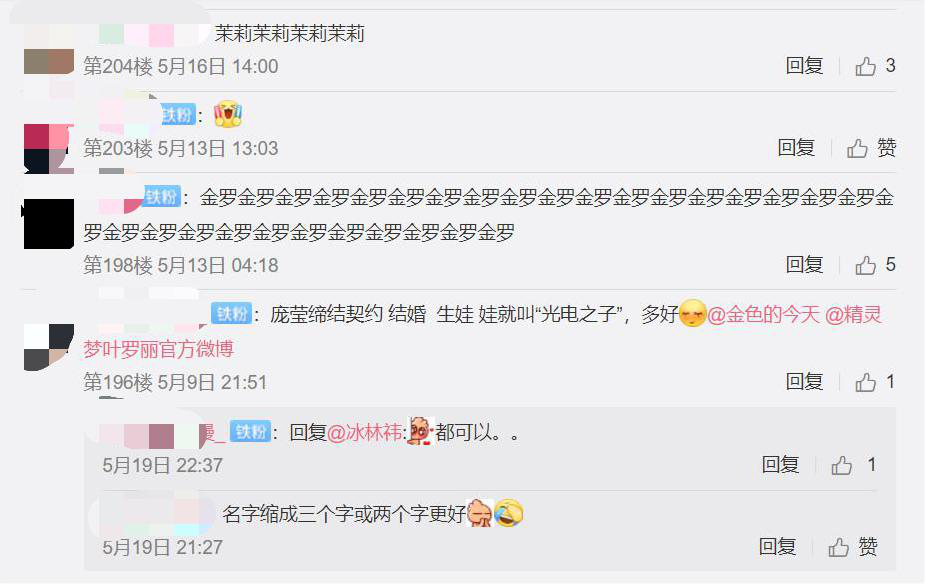Viewport: 925px width, 584px height.
Task: Reply to the floor 204 comment
Action: (804, 65)
